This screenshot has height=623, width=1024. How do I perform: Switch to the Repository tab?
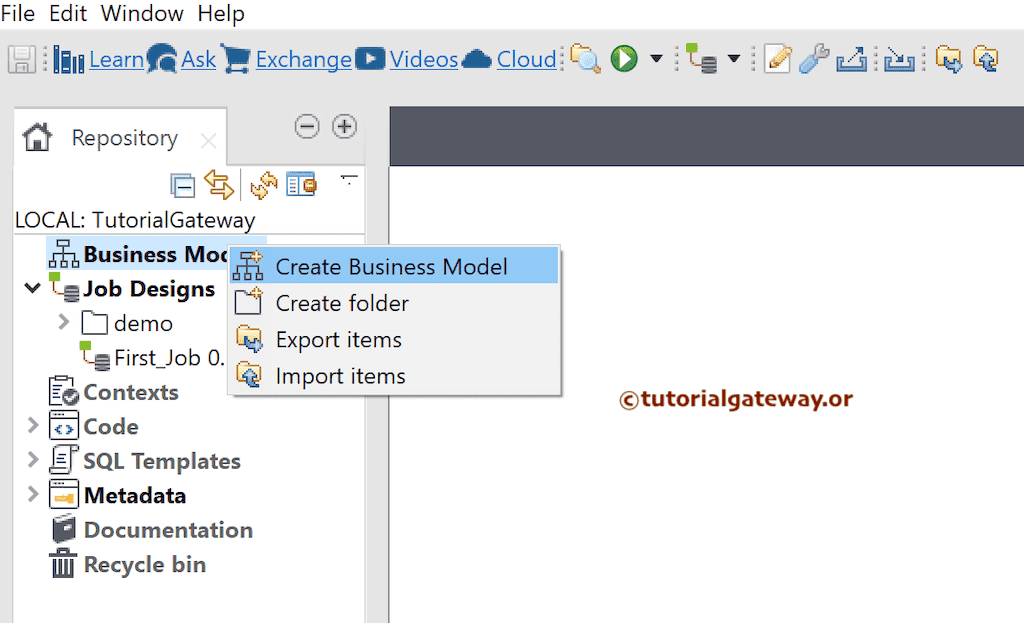[124, 137]
